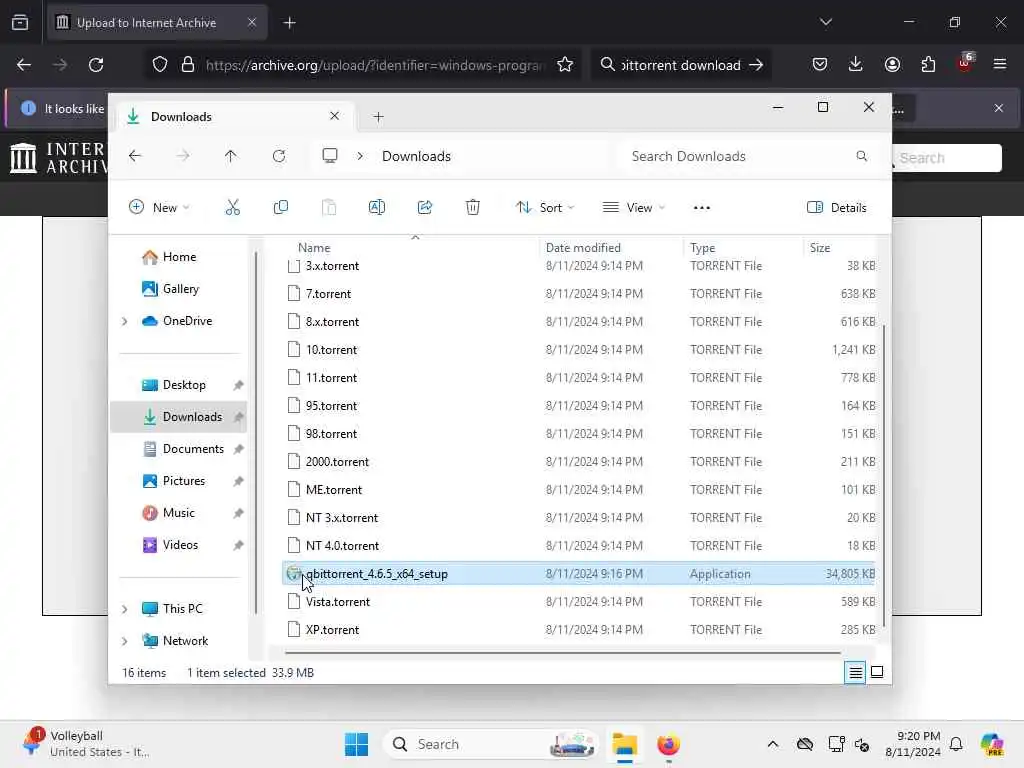Screen dimensions: 1024x768
Task: Click the uBlock extension icon with badge
Action: tap(965, 63)
